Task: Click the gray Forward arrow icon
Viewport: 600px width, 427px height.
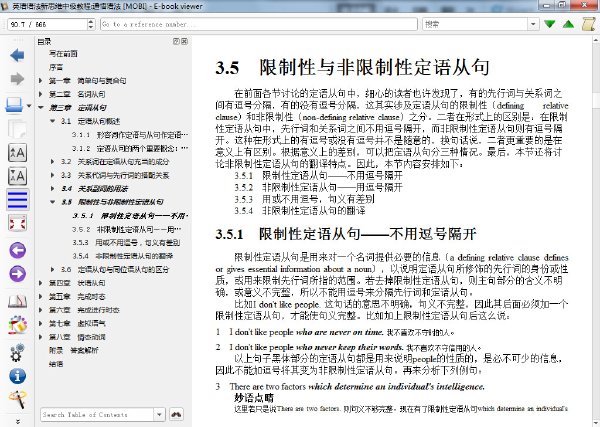Action: [x=17, y=79]
